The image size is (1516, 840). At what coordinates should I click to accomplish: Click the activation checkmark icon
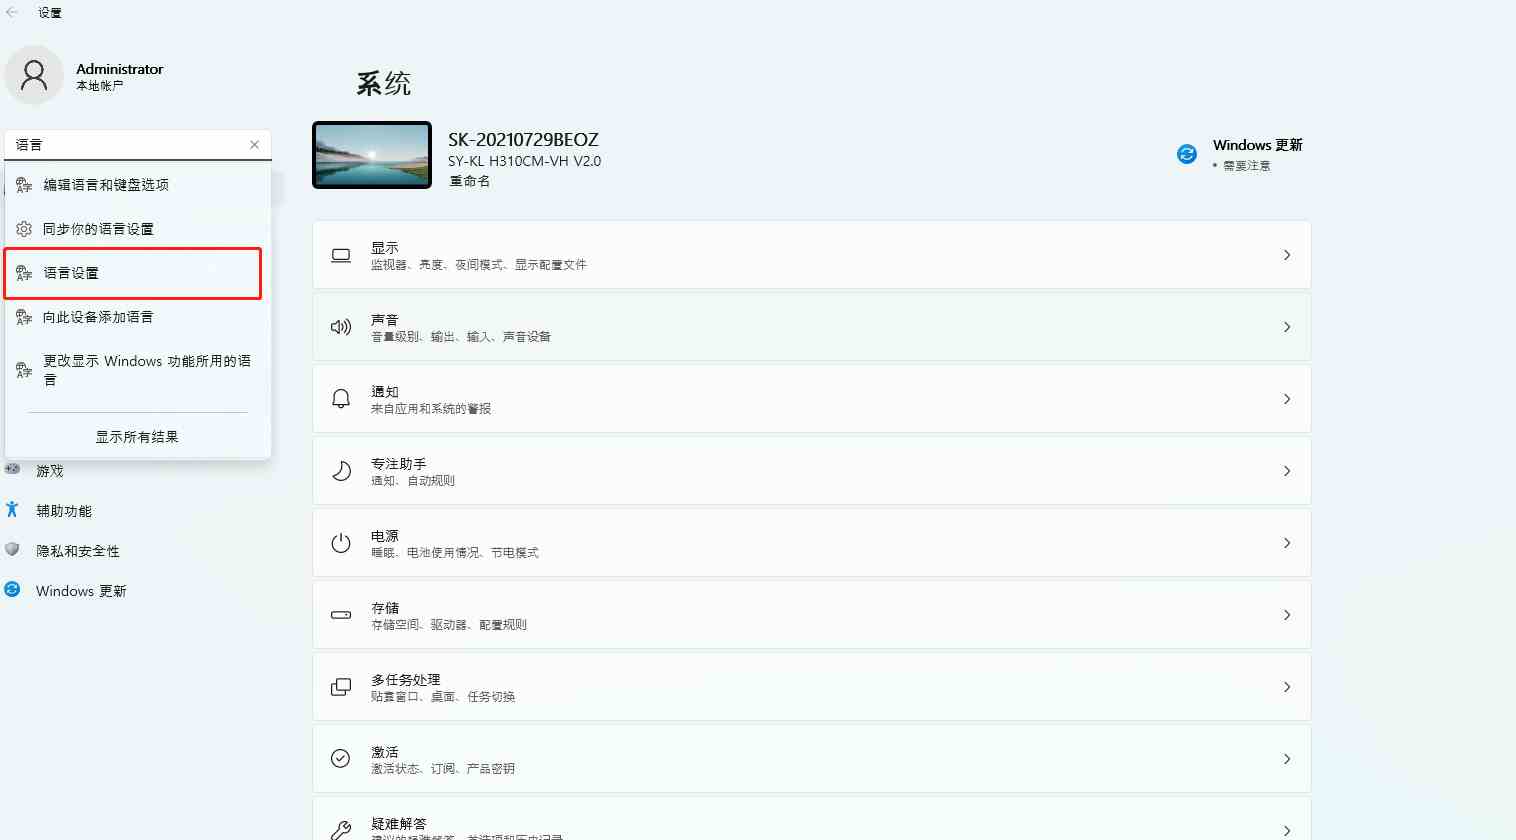coord(341,759)
